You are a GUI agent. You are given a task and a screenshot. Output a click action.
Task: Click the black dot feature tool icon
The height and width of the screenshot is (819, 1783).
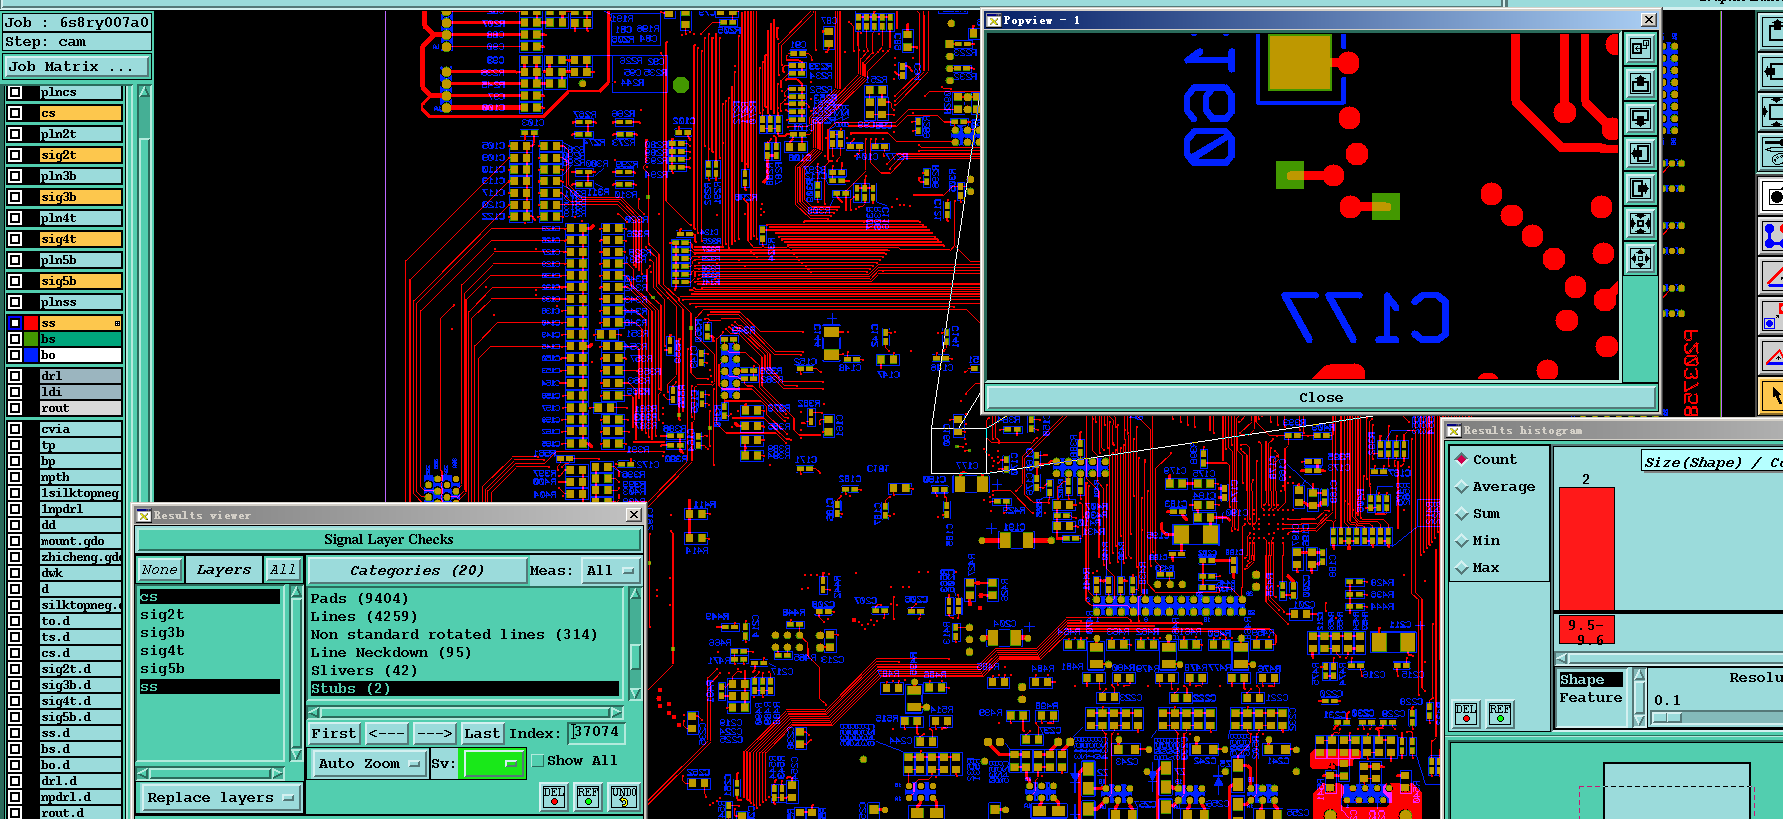(x=1772, y=196)
